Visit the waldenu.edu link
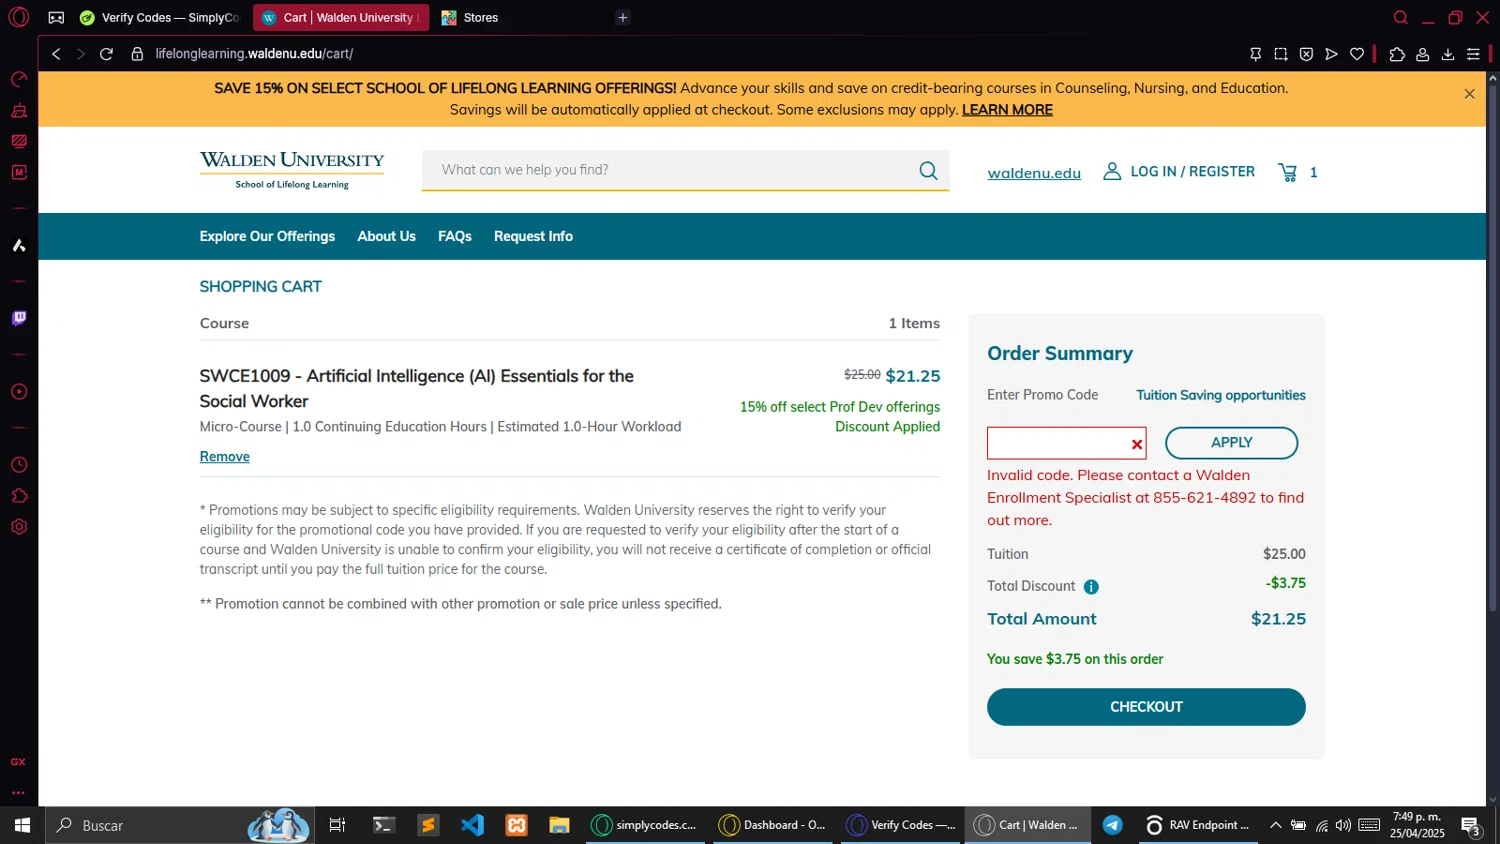The height and width of the screenshot is (844, 1500). coord(1034,173)
